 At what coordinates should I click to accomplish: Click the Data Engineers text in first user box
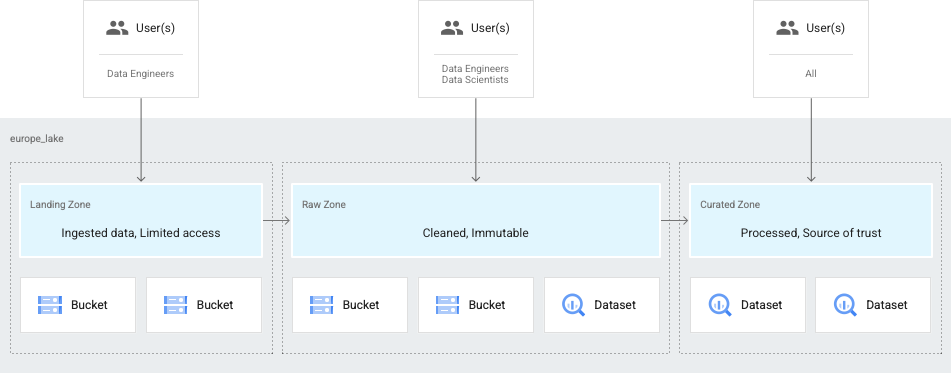point(141,74)
